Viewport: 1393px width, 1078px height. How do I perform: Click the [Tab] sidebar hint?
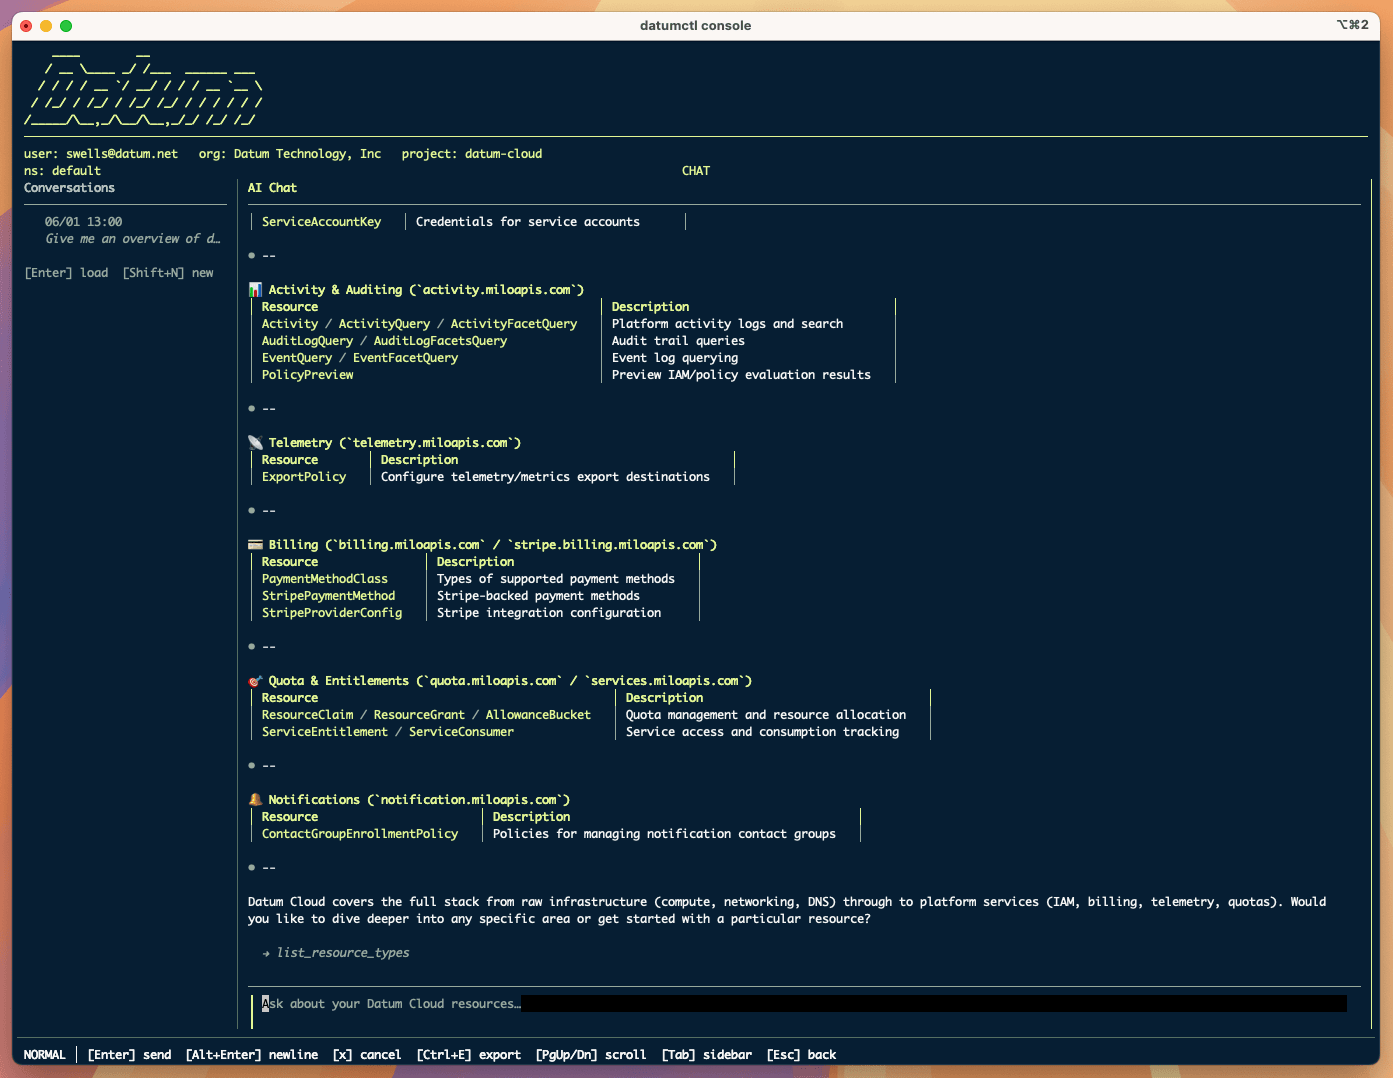point(706,1055)
